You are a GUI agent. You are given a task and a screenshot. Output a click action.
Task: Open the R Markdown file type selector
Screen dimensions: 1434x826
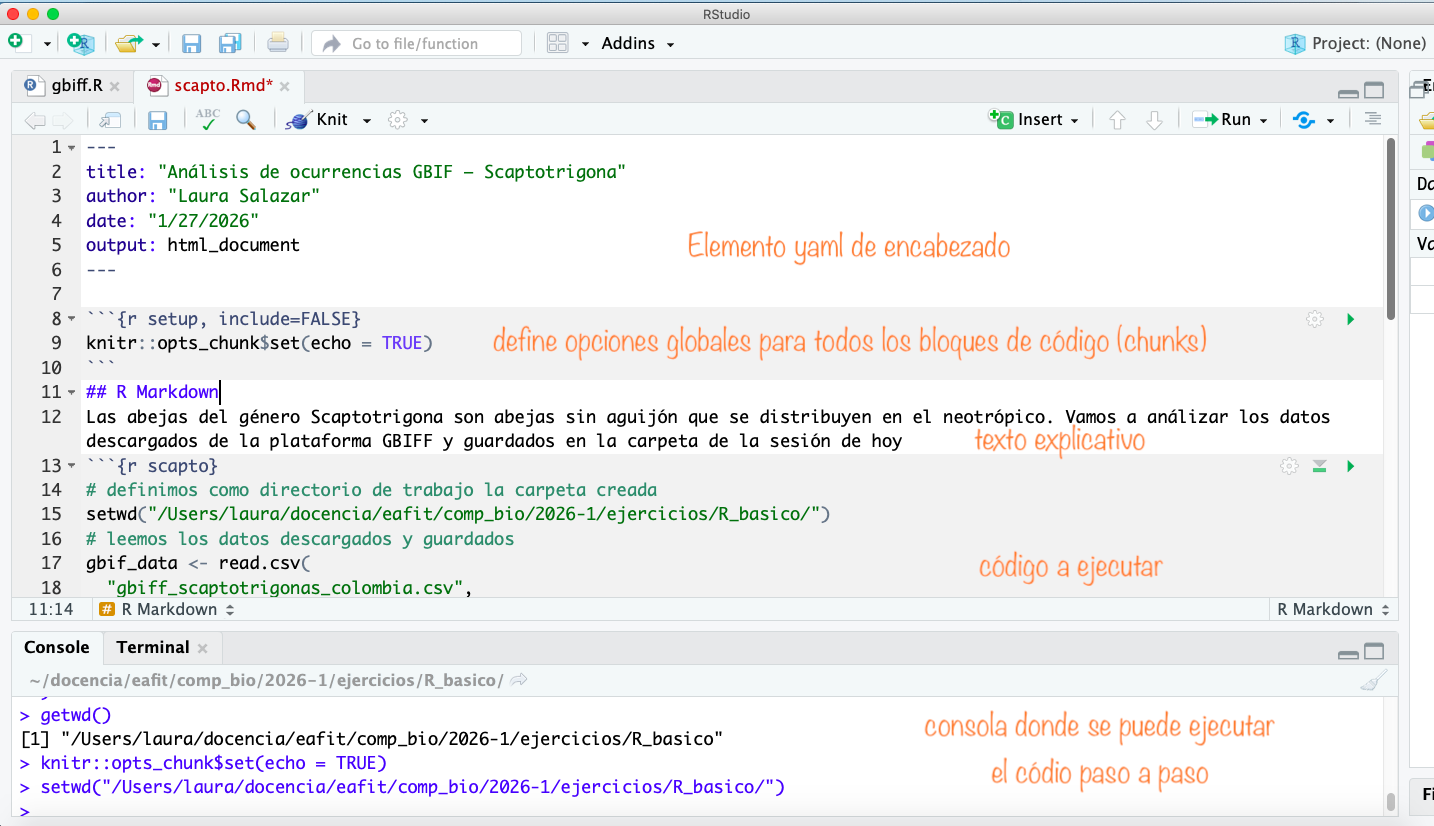(x=1334, y=609)
